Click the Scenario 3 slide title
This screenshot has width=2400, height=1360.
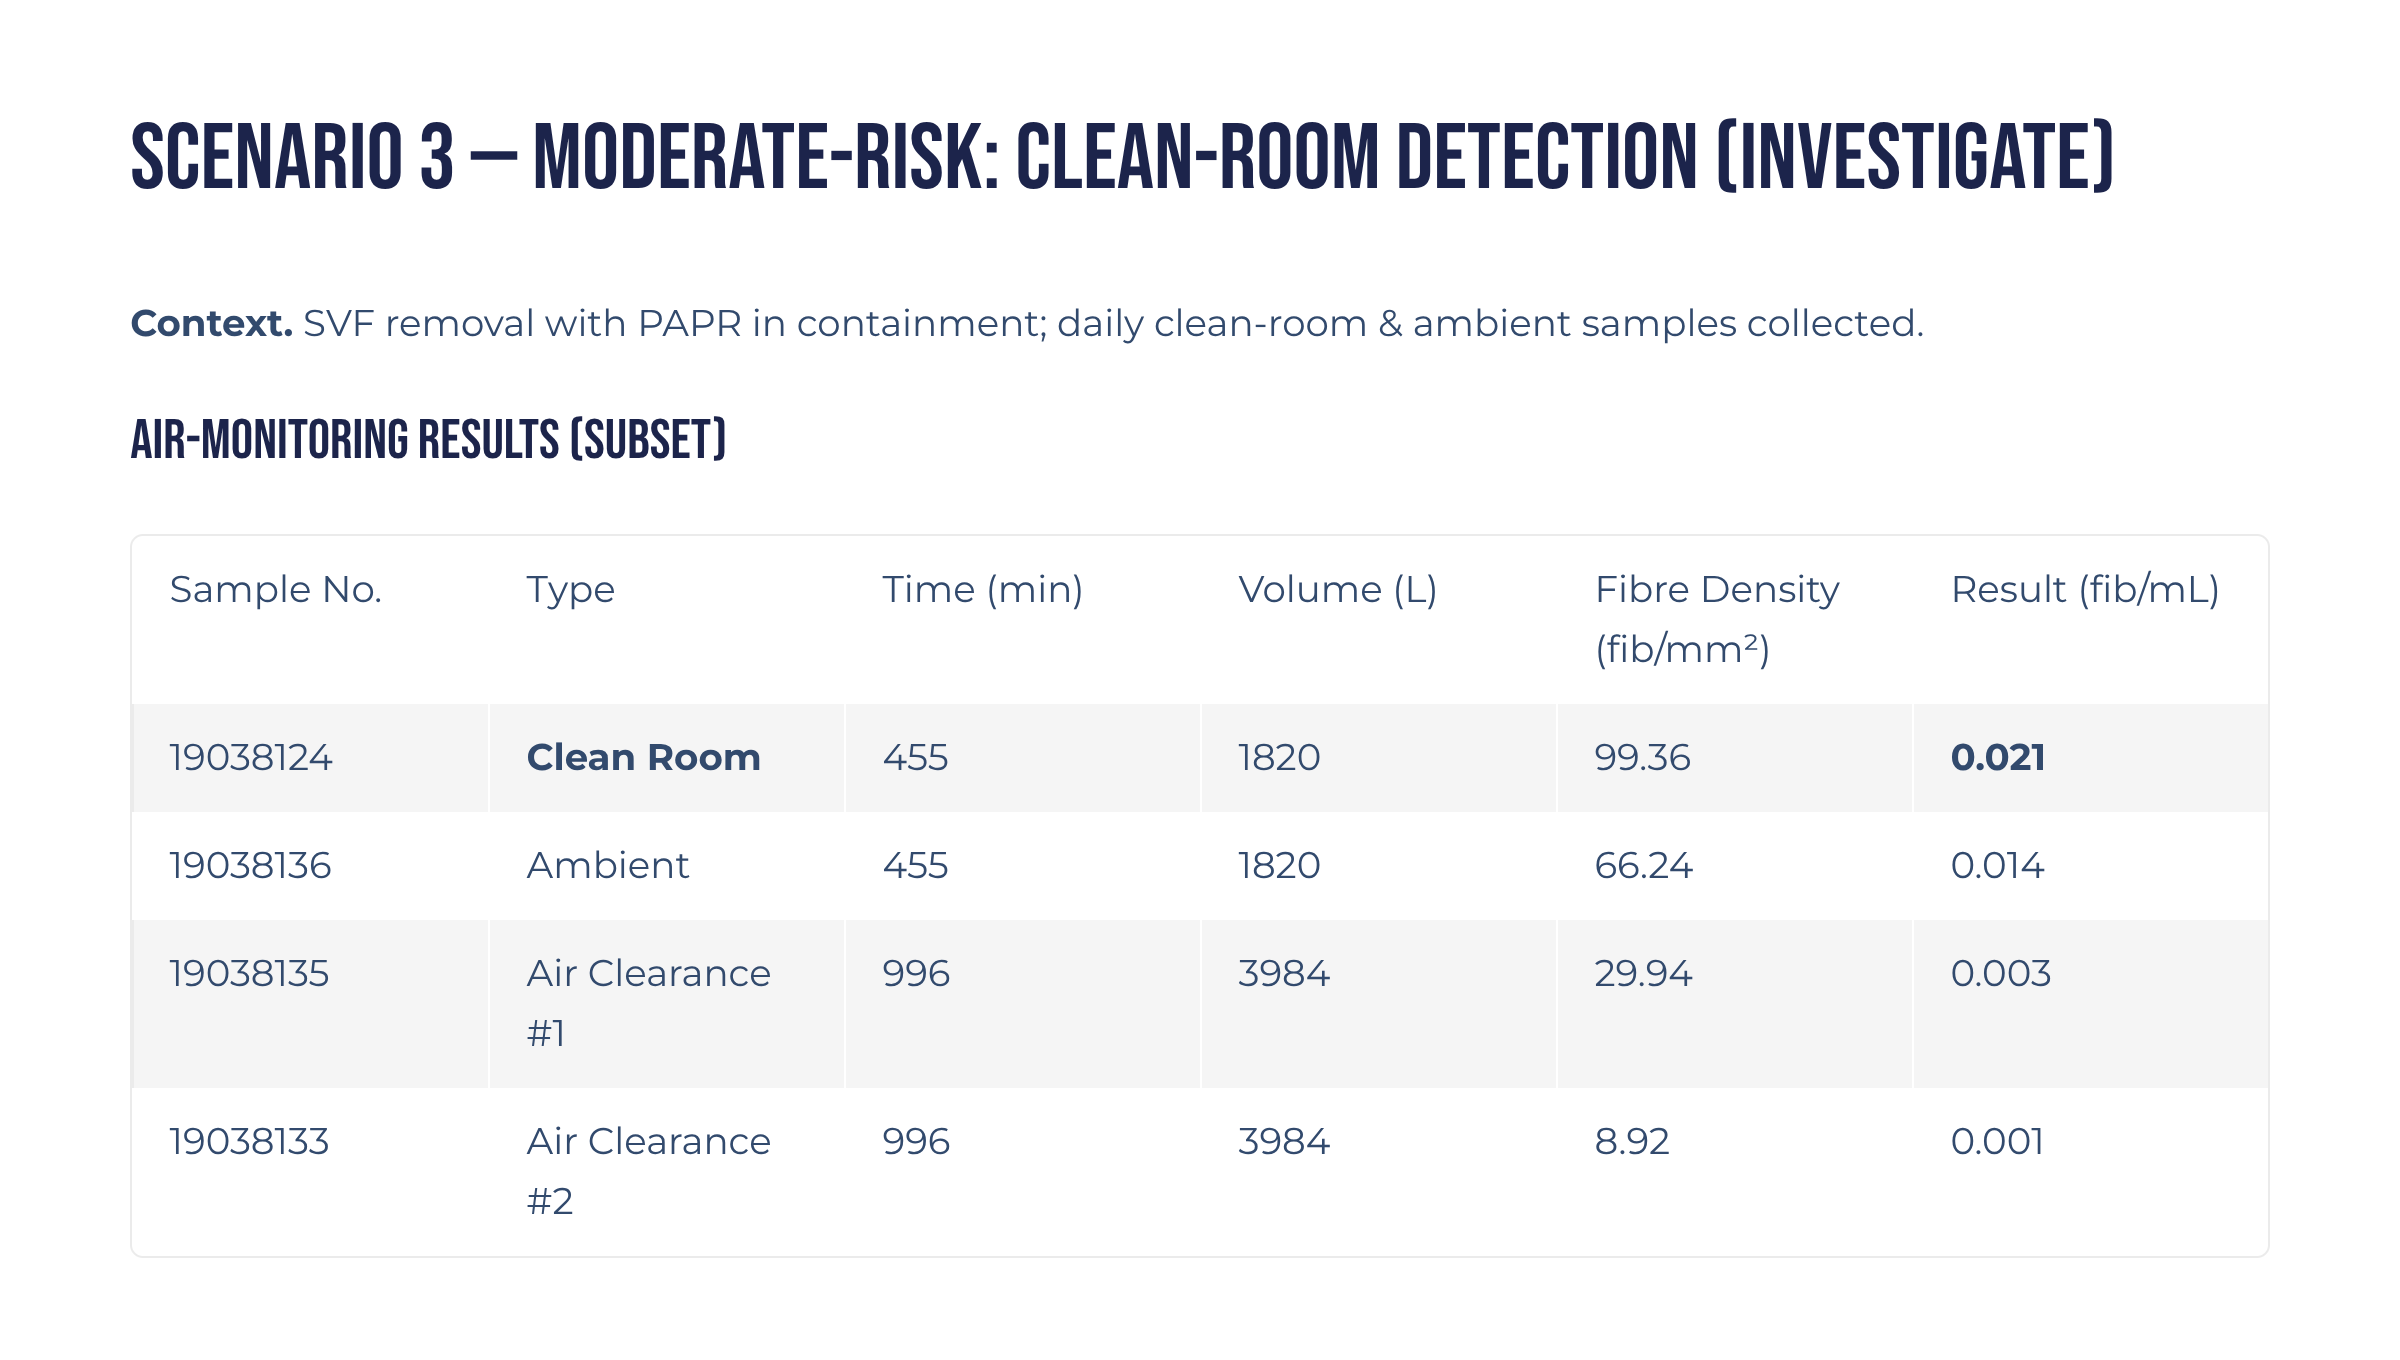pos(1121,157)
